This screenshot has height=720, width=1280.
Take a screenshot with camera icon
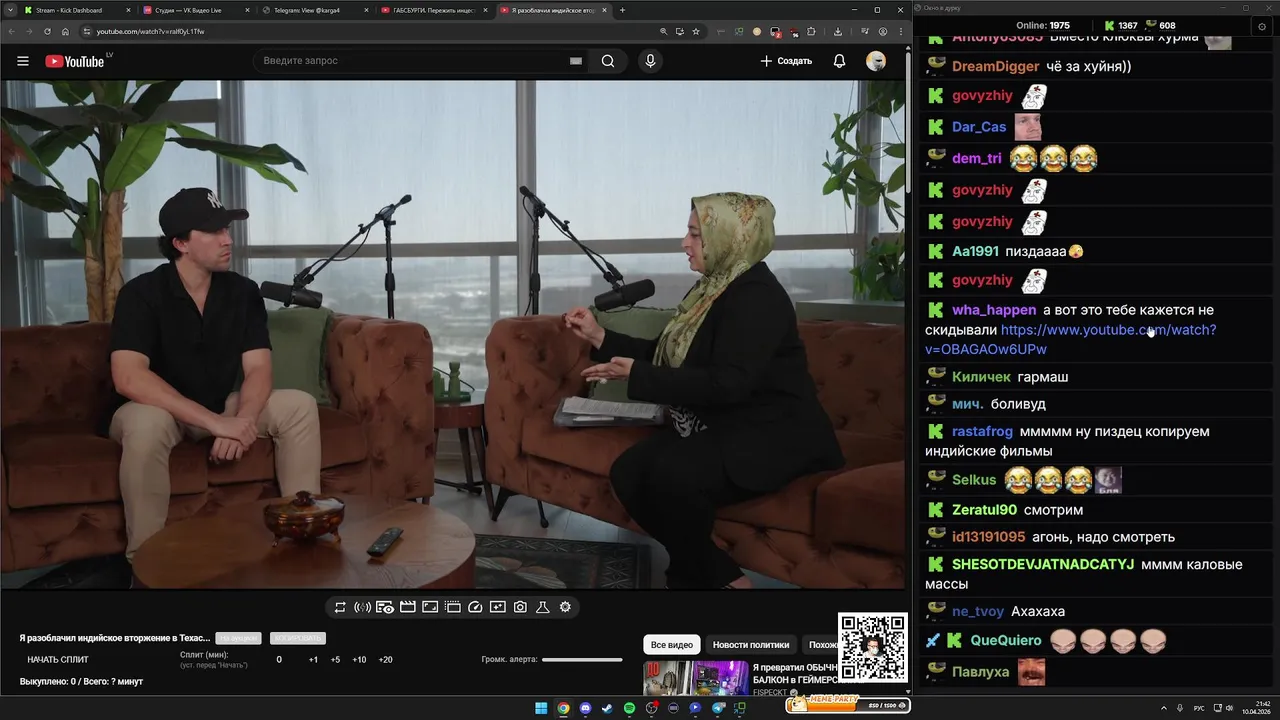[x=520, y=607]
